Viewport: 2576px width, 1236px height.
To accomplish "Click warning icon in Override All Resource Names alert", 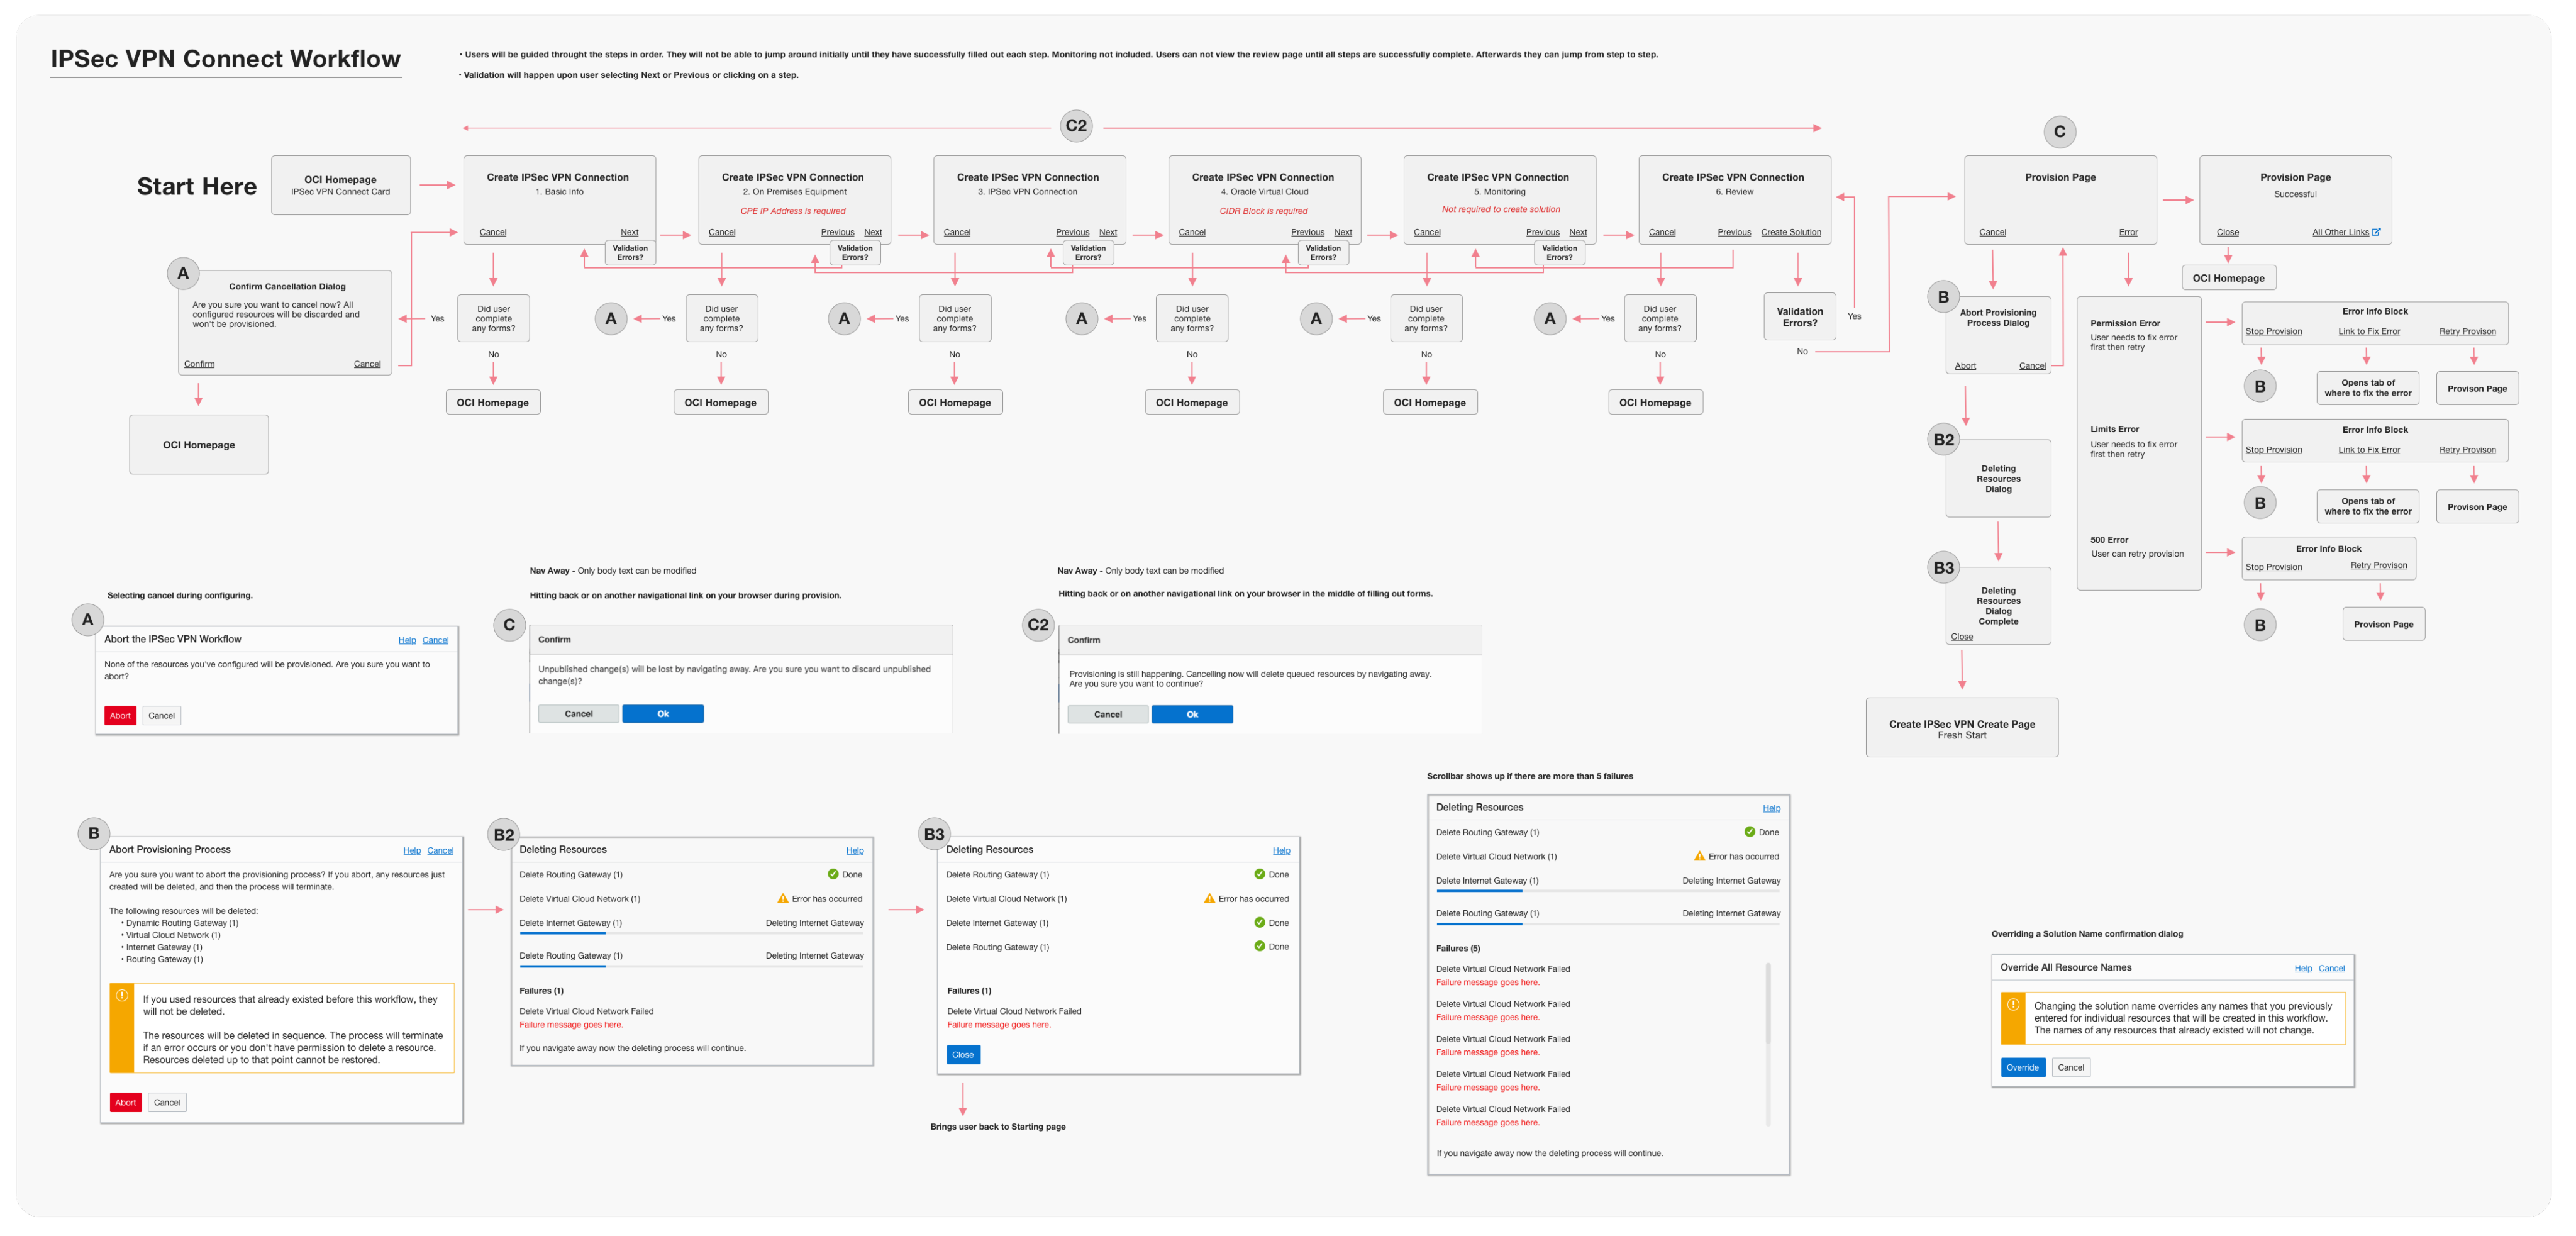I will 2013,1004.
